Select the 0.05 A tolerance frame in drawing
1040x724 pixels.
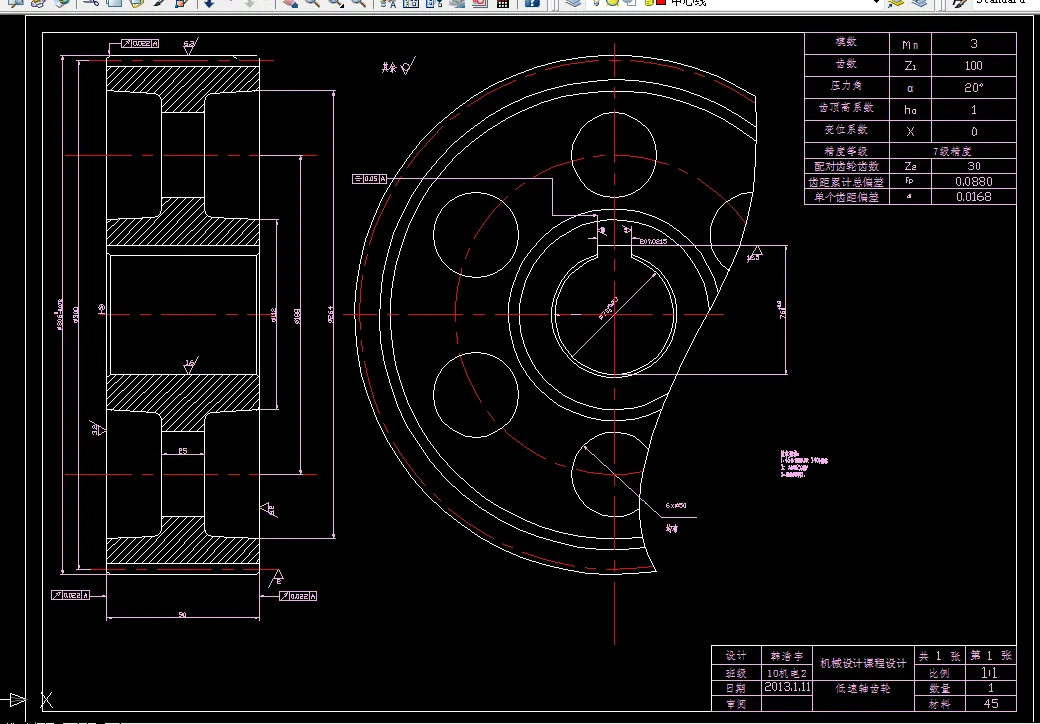click(370, 179)
